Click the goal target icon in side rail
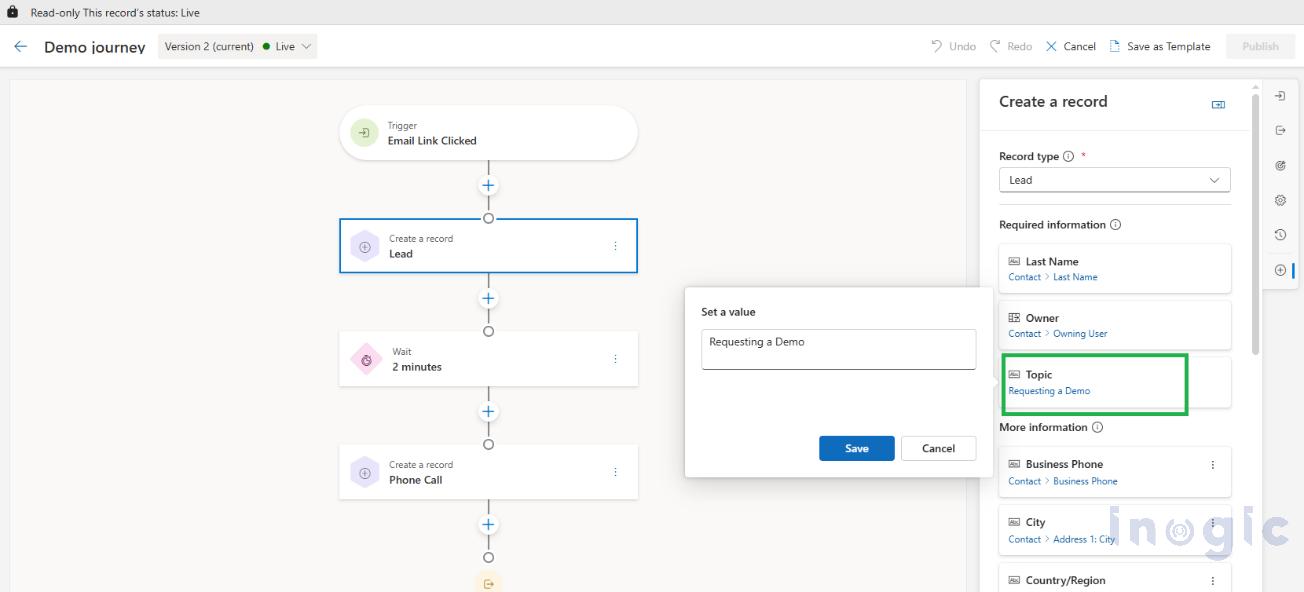Screen dimensions: 1304x592 tap(1280, 166)
